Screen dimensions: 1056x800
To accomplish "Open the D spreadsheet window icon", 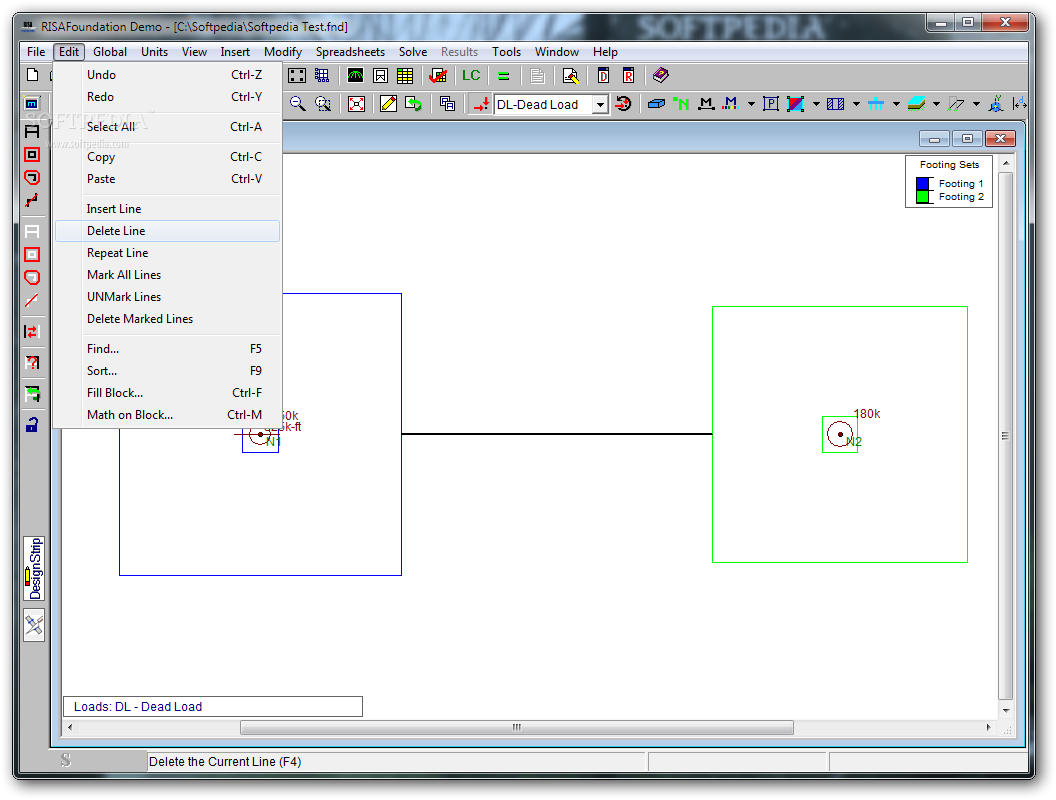I will tap(603, 75).
